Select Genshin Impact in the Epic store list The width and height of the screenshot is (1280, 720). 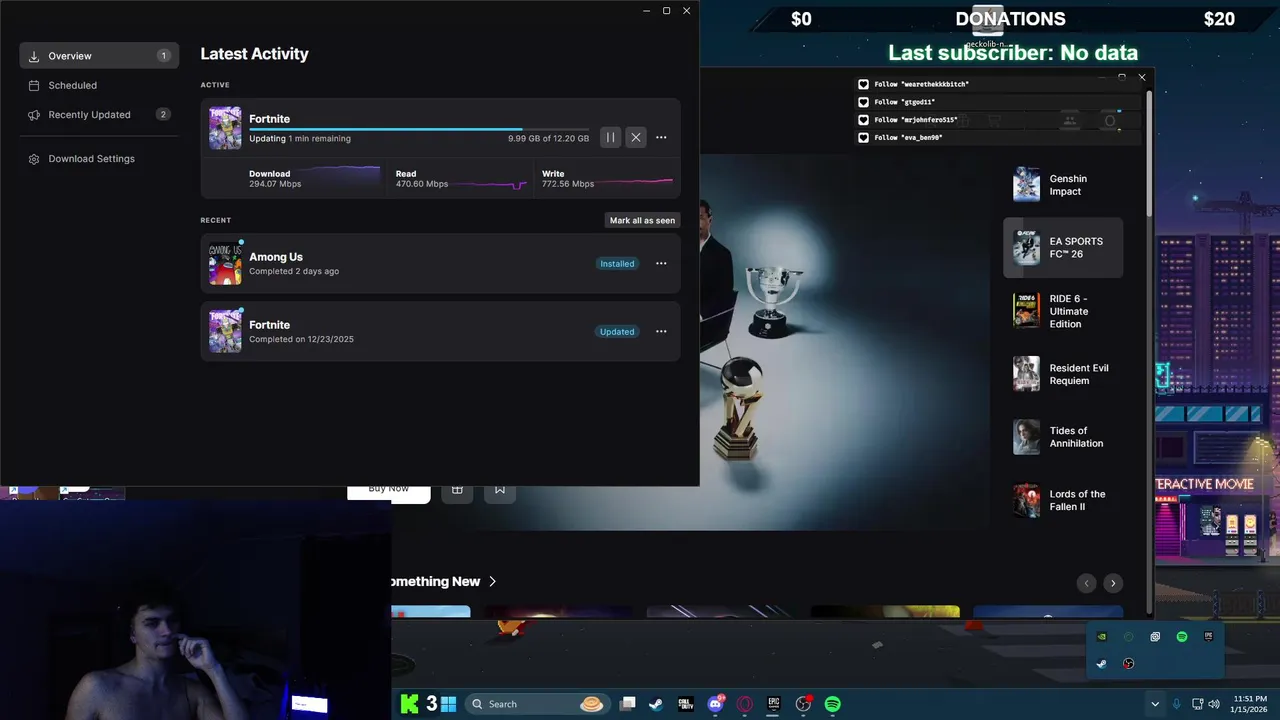point(1063,185)
